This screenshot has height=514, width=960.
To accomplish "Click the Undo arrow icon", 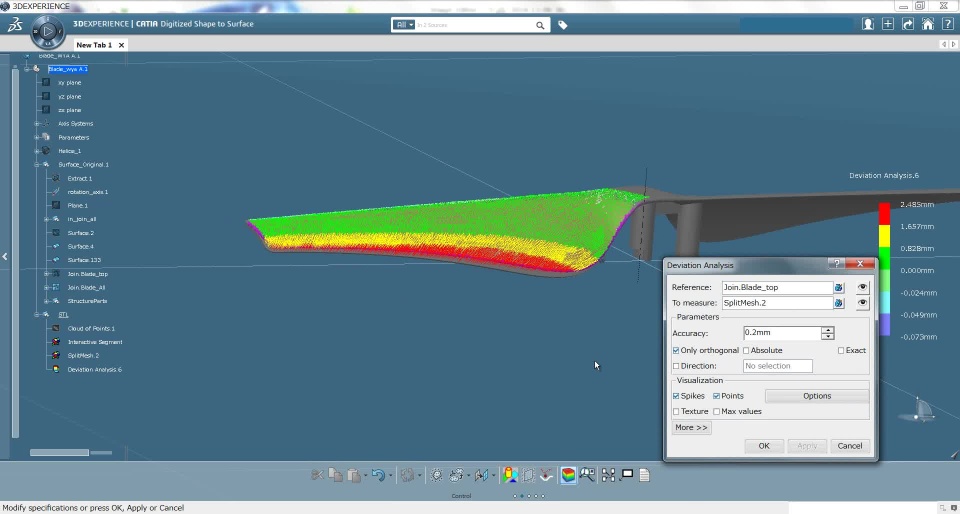I will pos(378,475).
